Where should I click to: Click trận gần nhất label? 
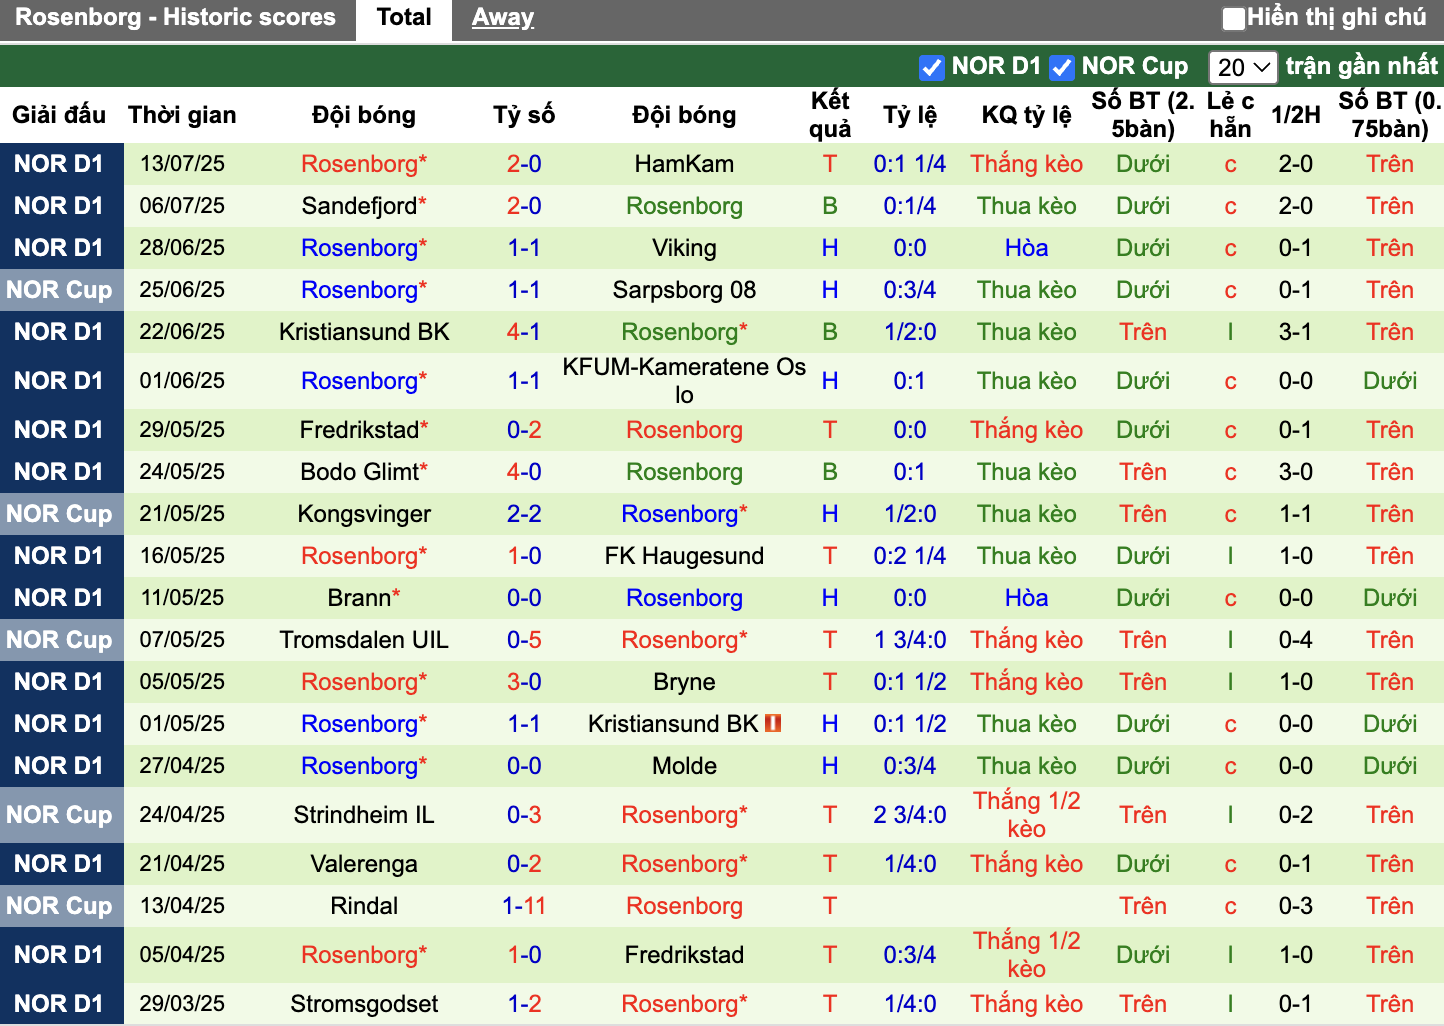coord(1362,67)
